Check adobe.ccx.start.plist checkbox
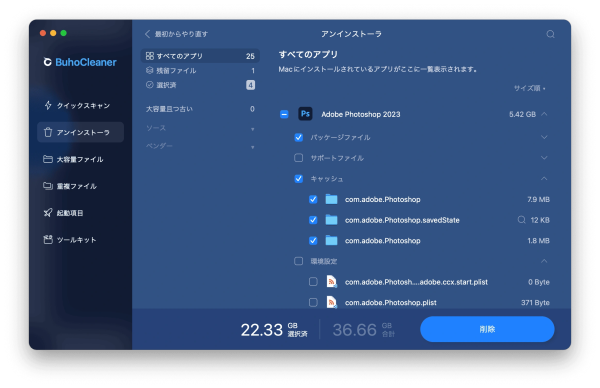This screenshot has height=388, width=600. (313, 282)
